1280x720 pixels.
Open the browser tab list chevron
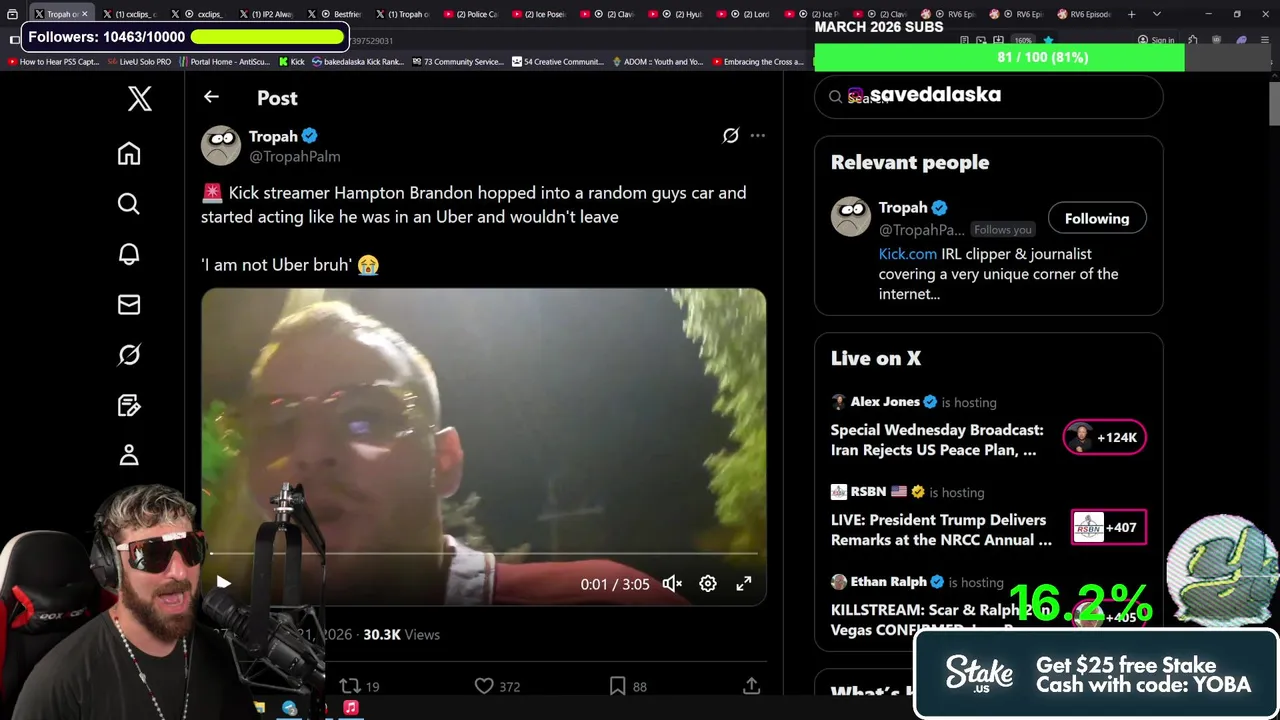click(1157, 14)
